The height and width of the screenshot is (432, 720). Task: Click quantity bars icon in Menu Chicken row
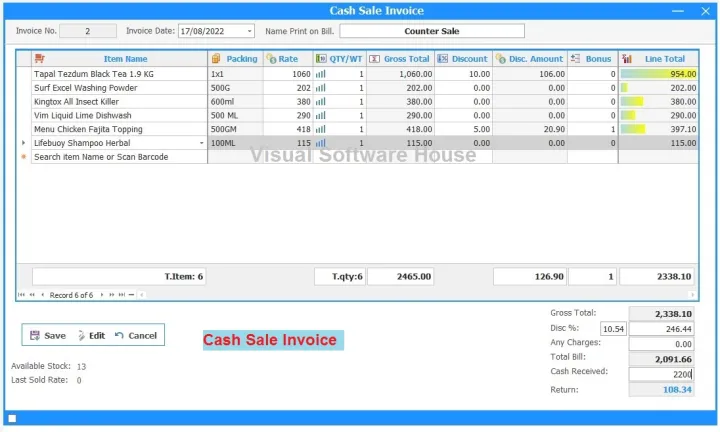[x=321, y=129]
